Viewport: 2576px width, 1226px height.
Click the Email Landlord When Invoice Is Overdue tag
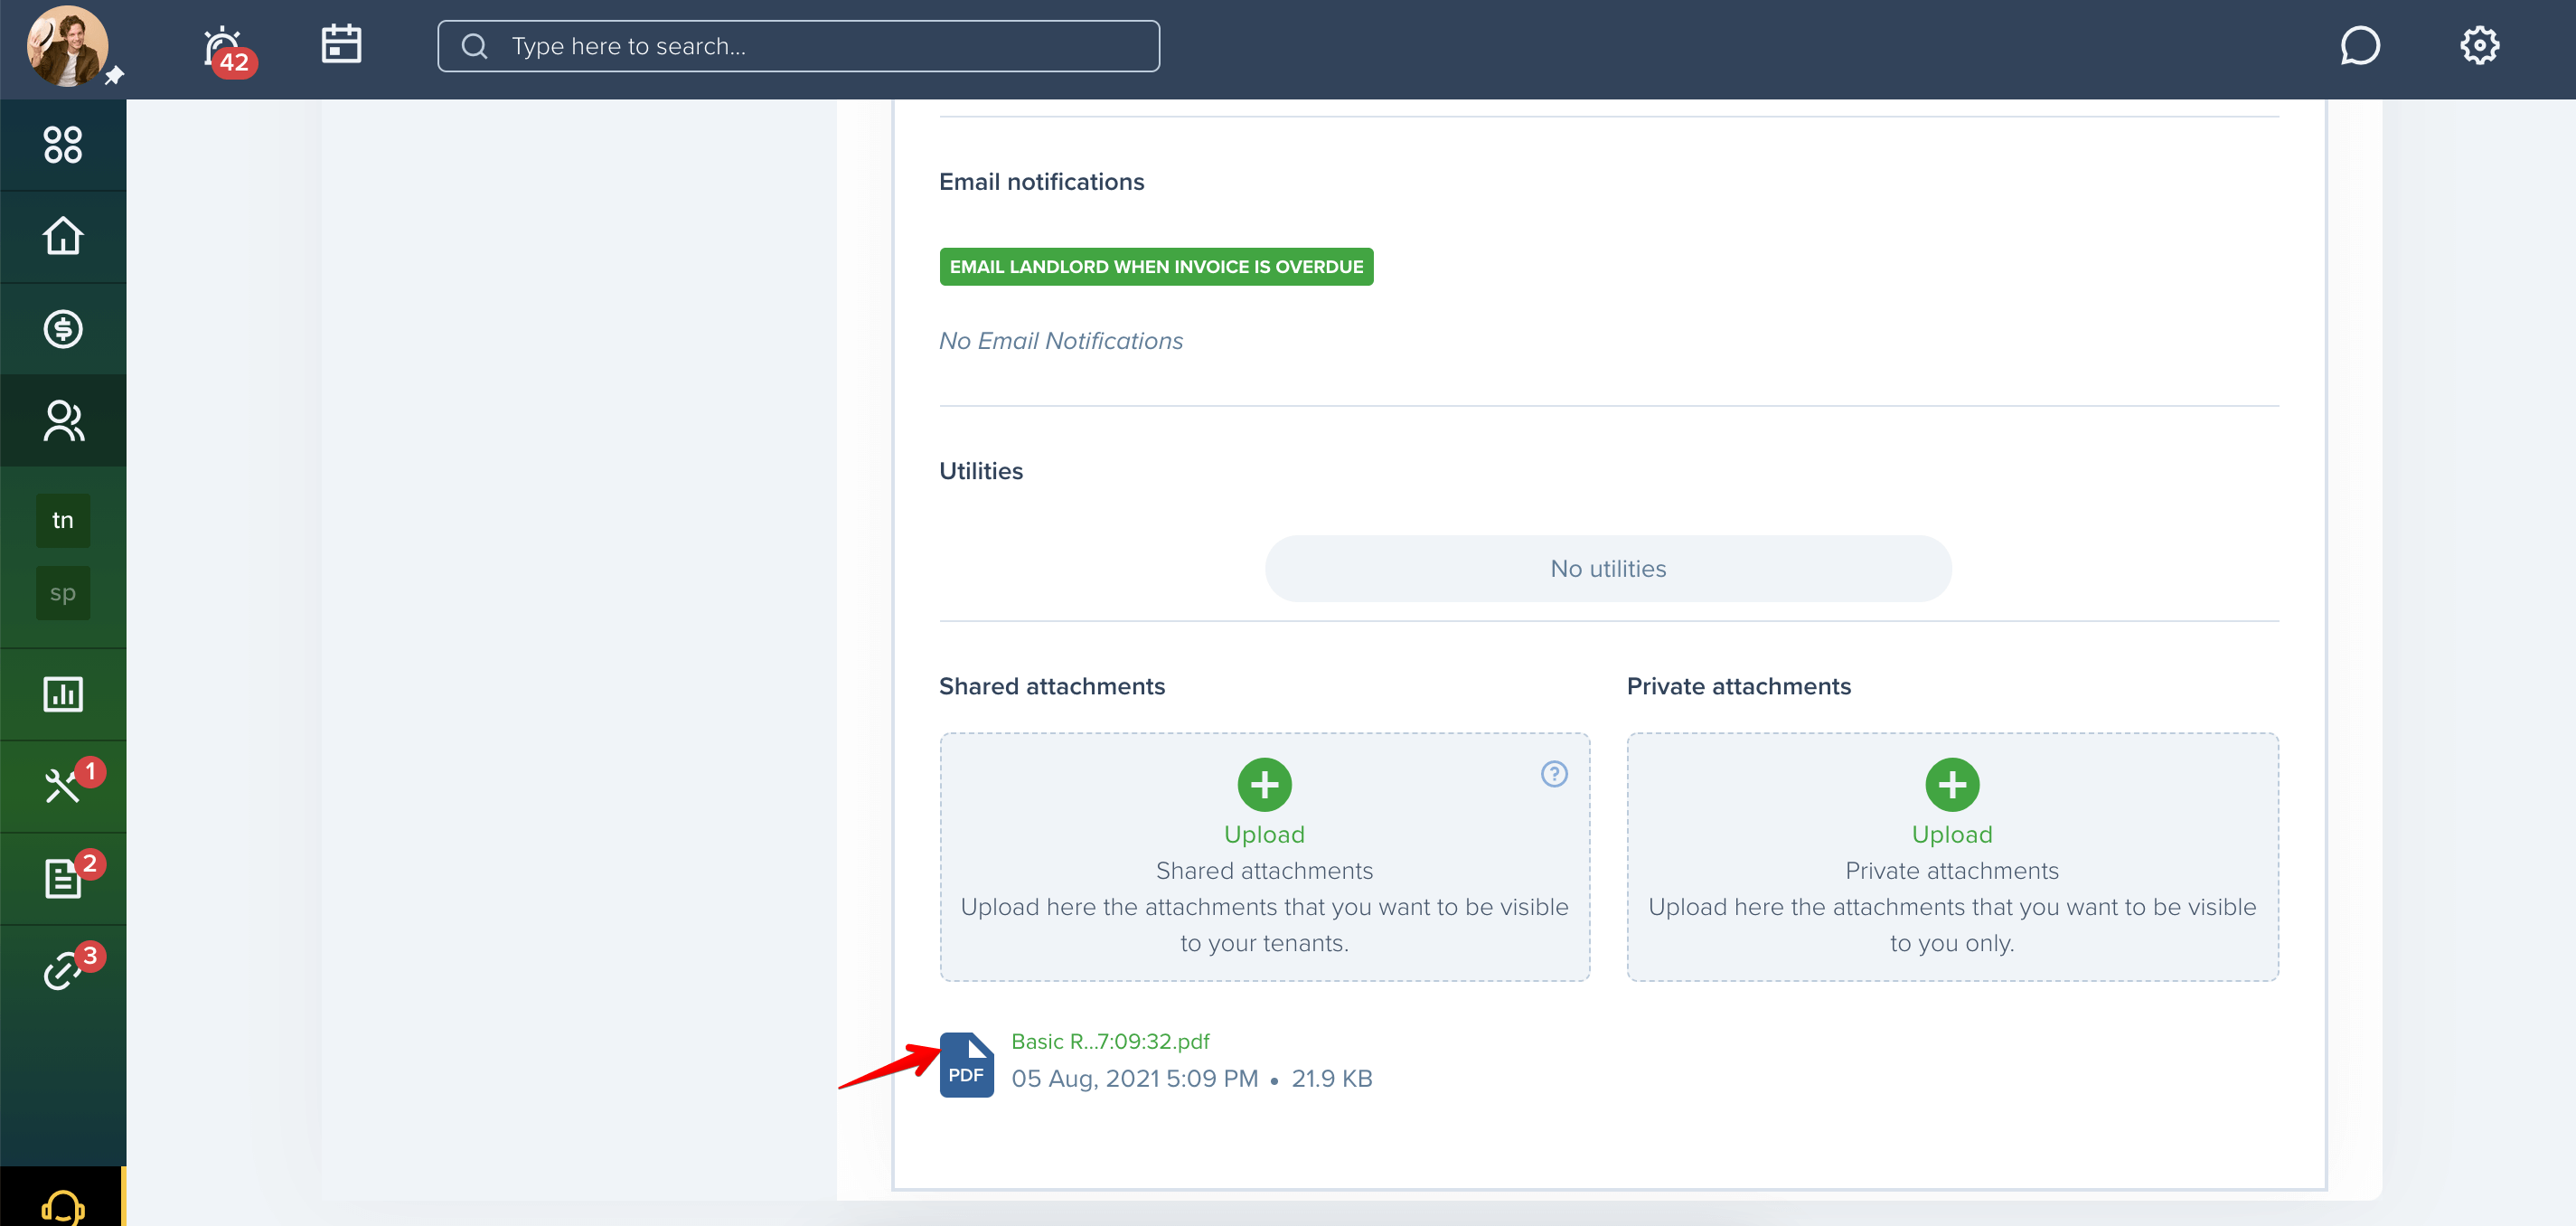pyautogui.click(x=1156, y=267)
